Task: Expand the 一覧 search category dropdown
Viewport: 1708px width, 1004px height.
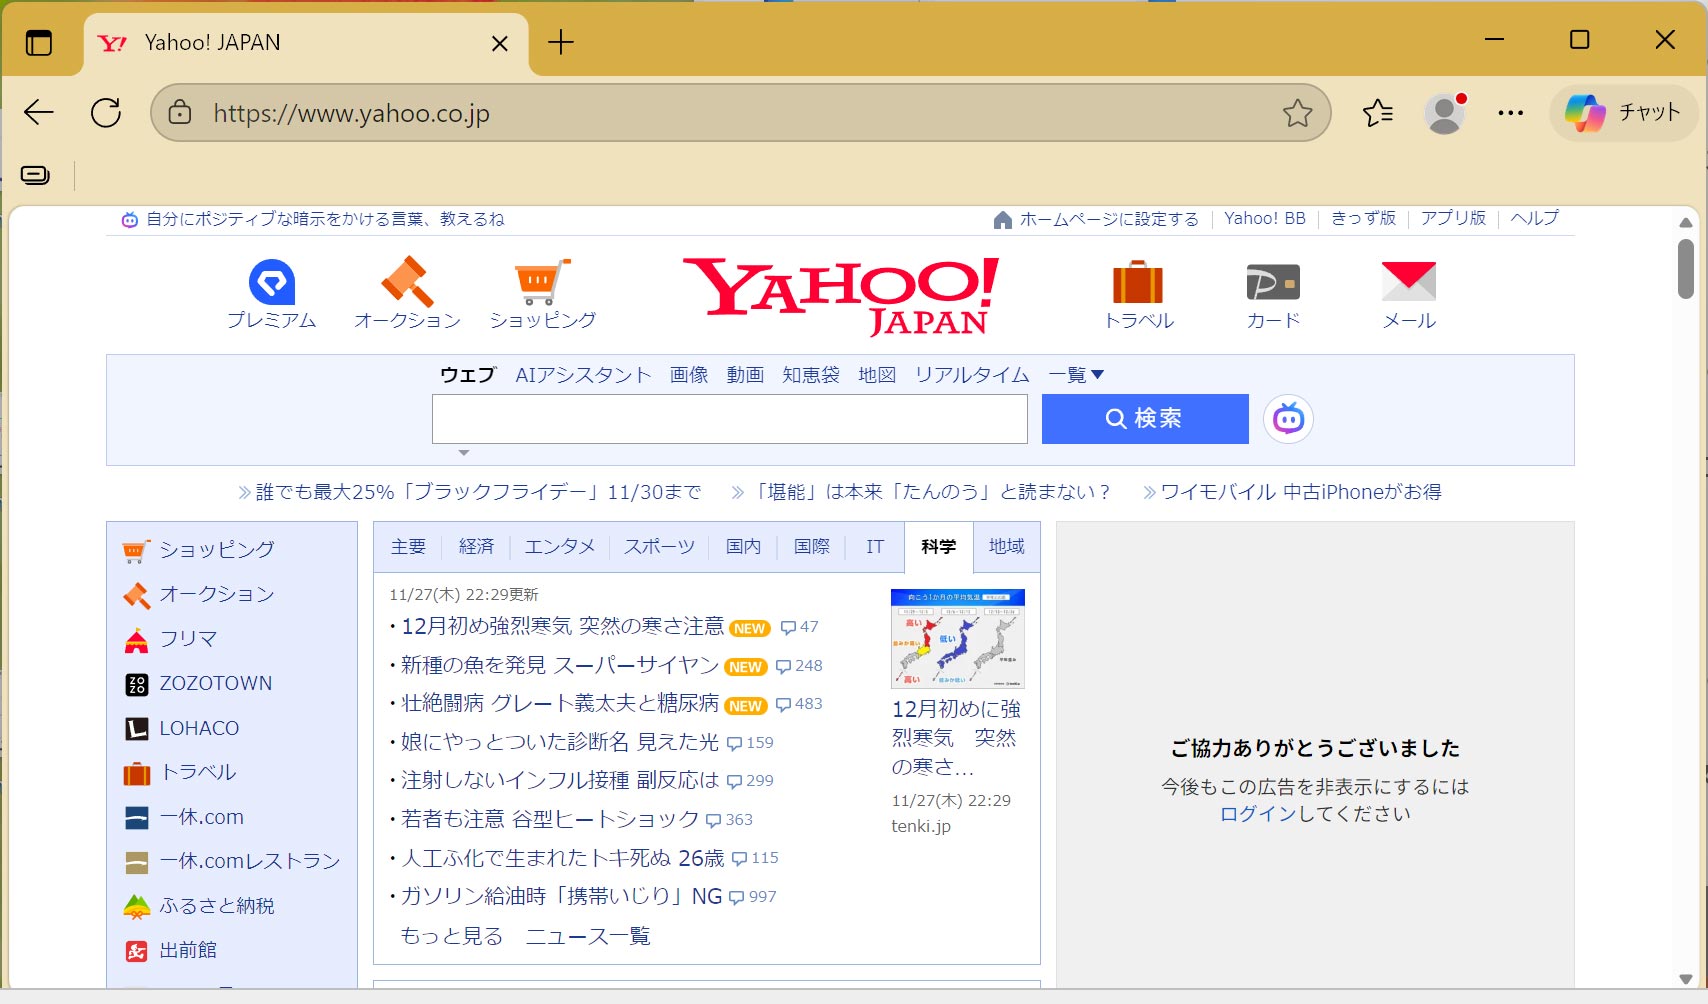Action: pyautogui.click(x=1076, y=375)
